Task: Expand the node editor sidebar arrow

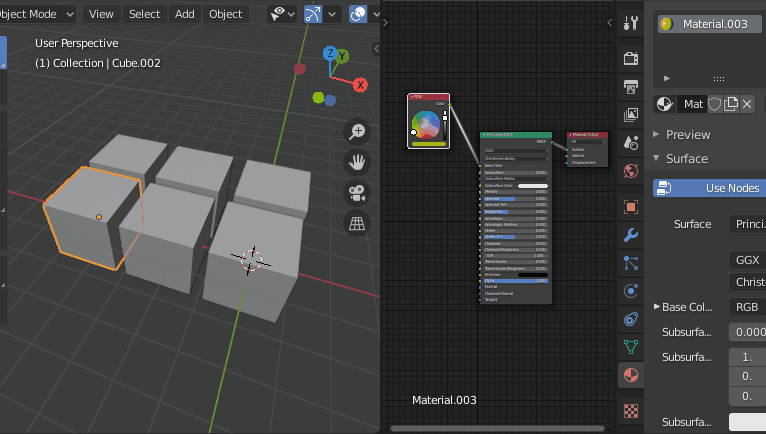Action: 609,22
